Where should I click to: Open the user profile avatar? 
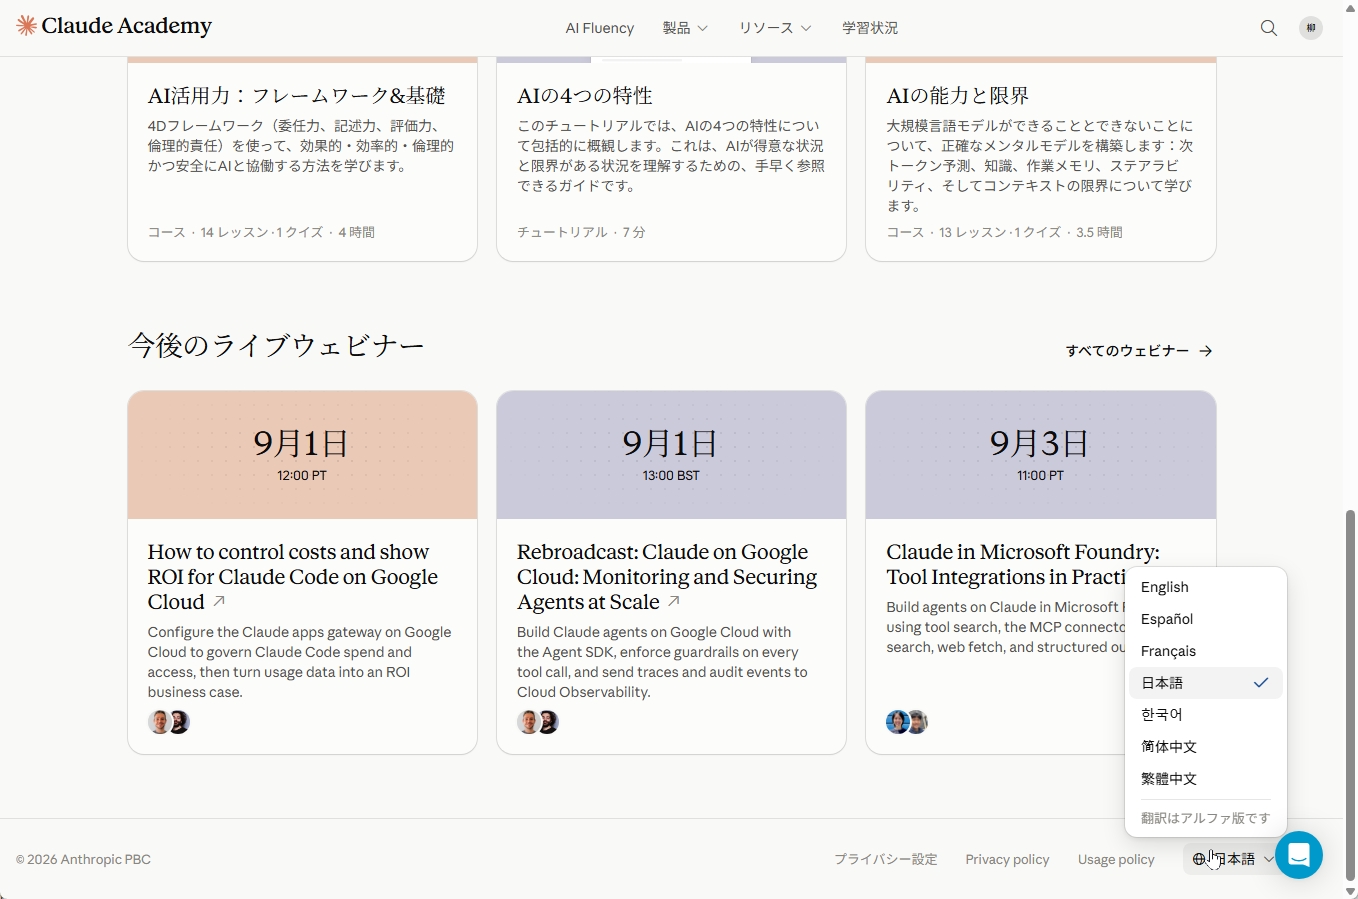(1311, 28)
